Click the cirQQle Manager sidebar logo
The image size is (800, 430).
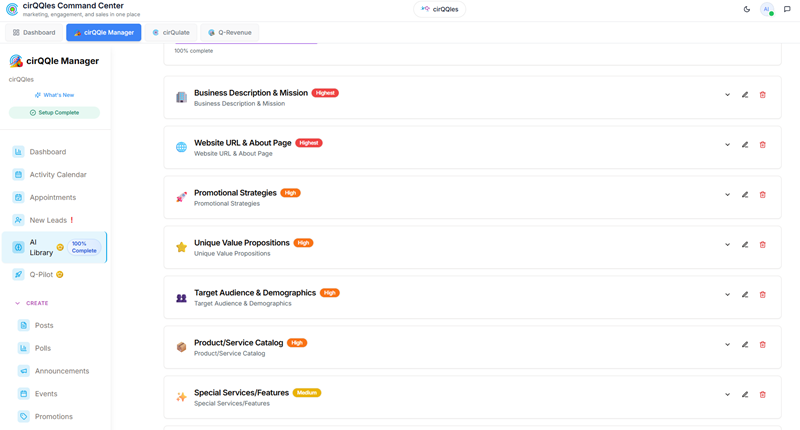16,61
